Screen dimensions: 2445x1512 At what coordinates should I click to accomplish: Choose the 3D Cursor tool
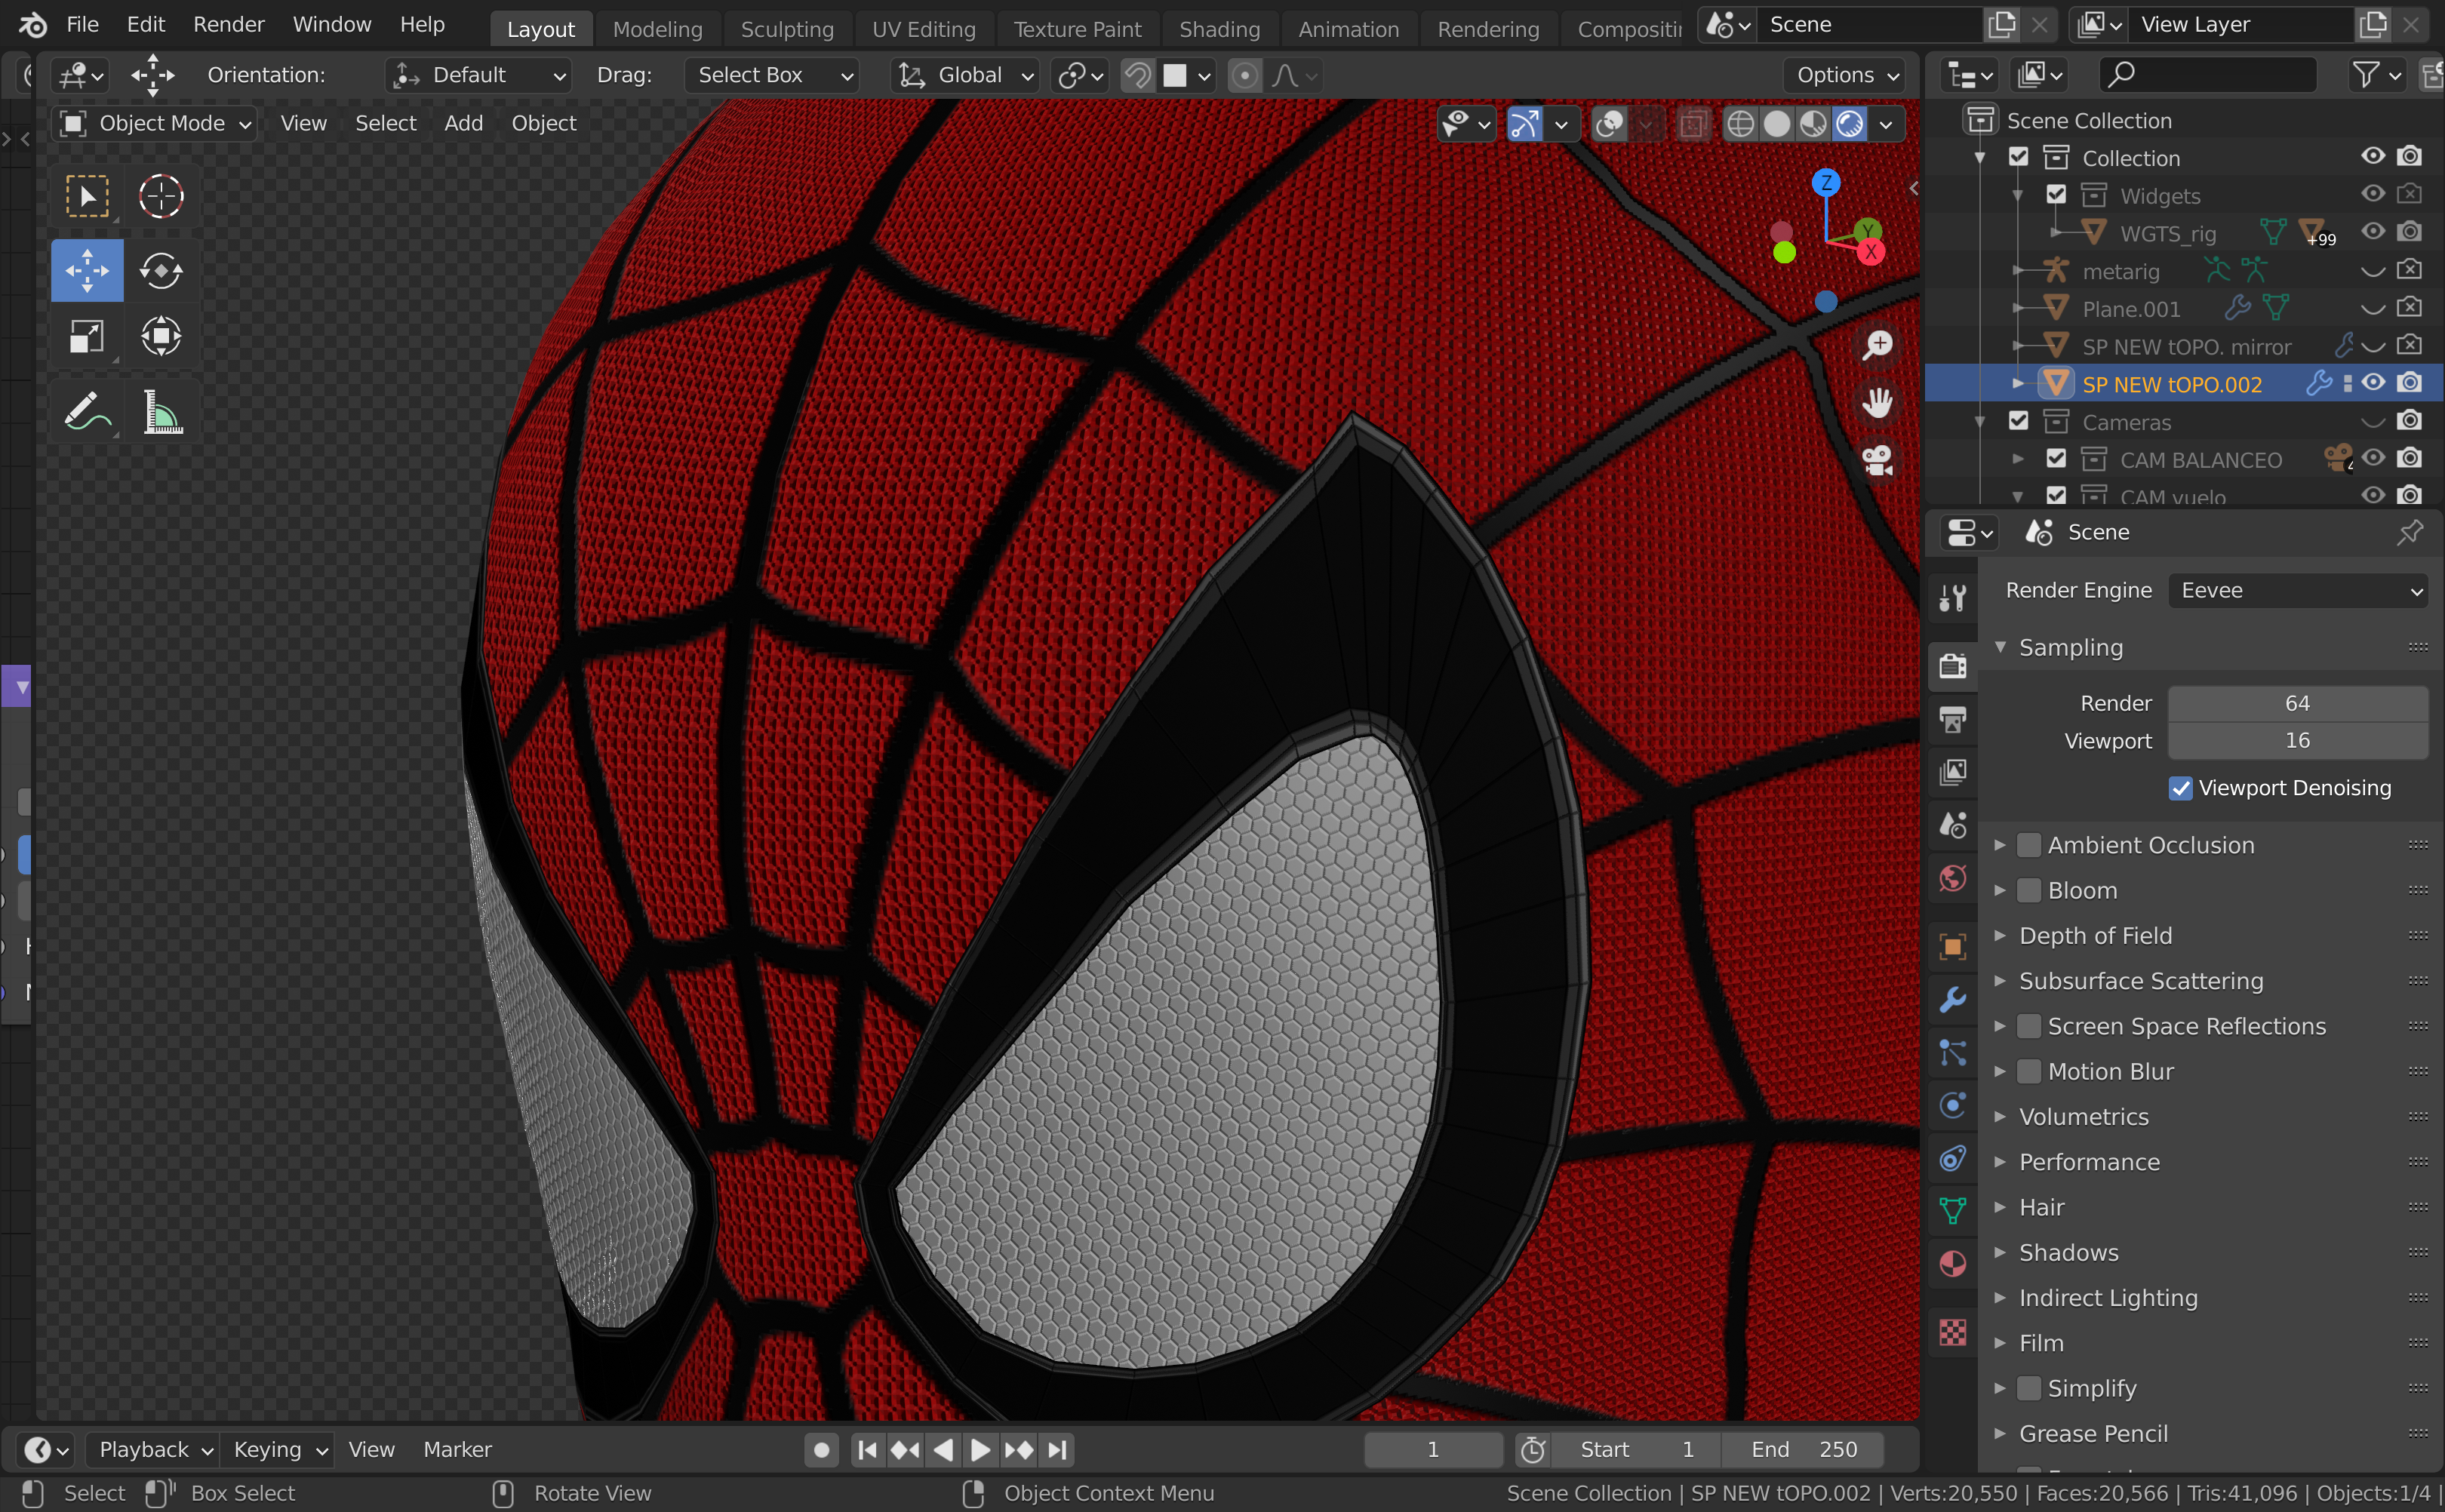161,196
